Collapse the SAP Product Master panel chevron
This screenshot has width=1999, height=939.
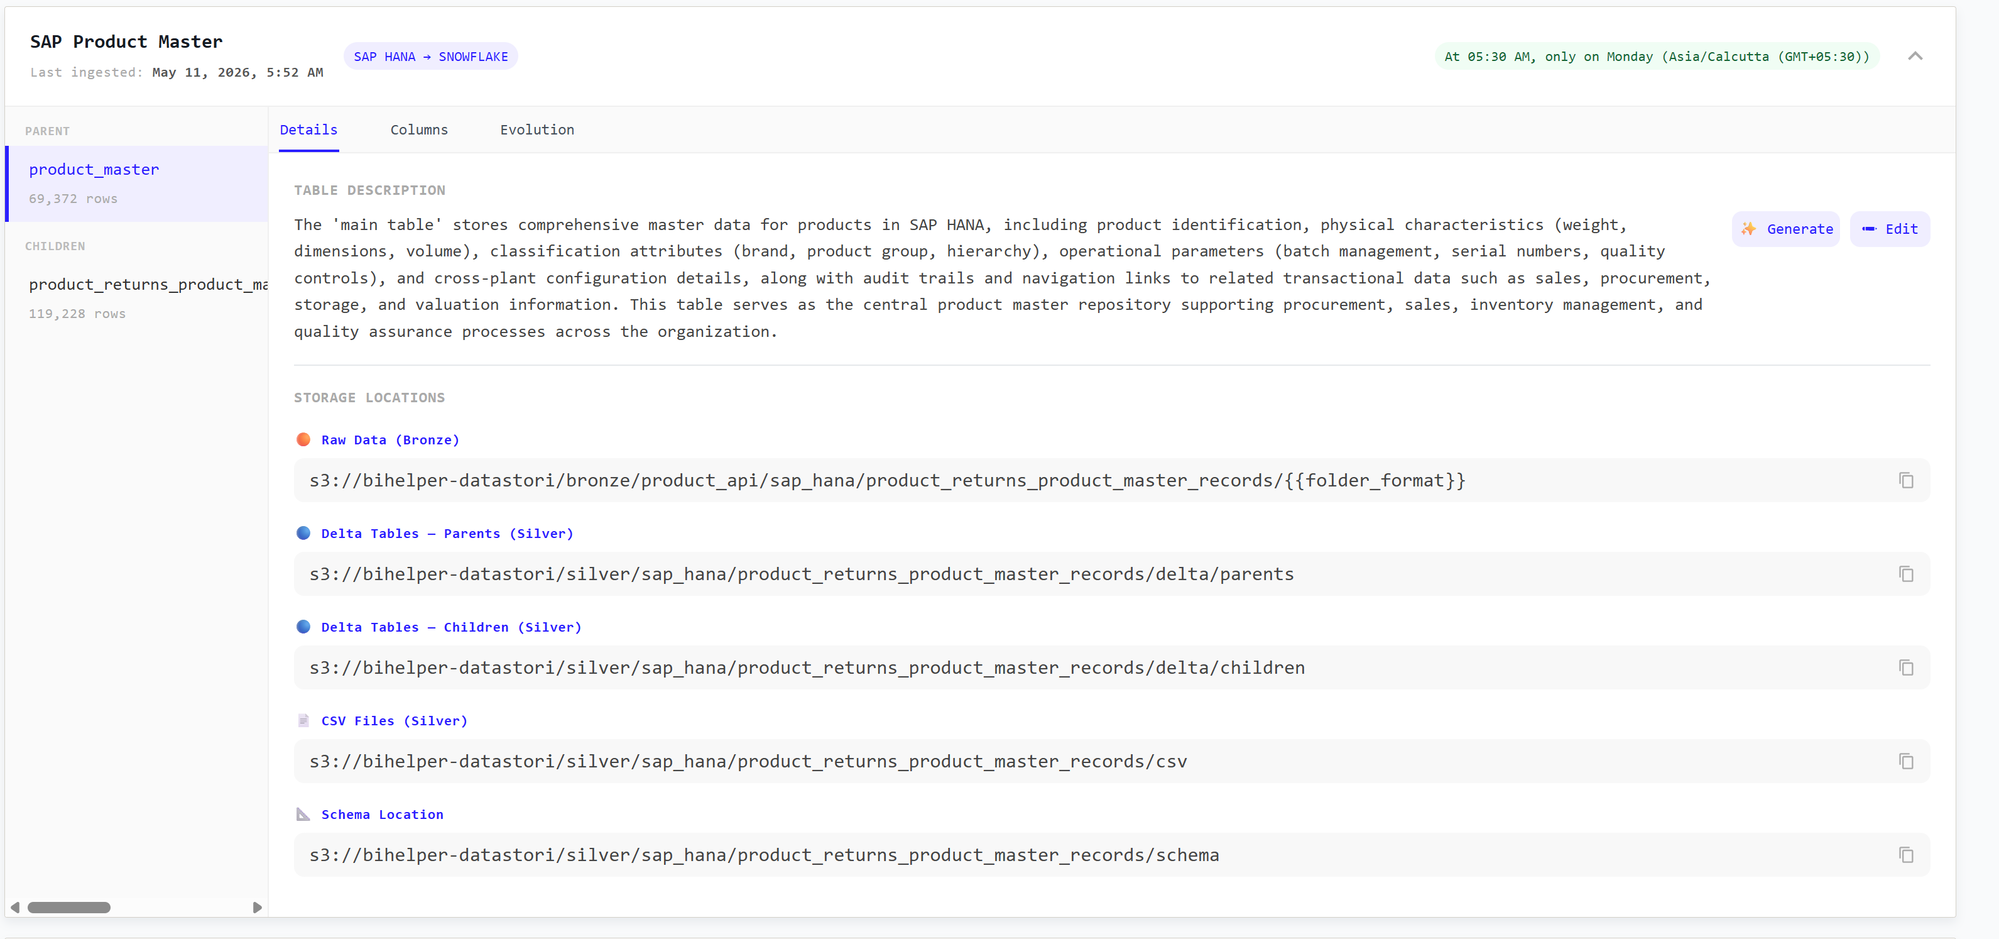(x=1915, y=56)
